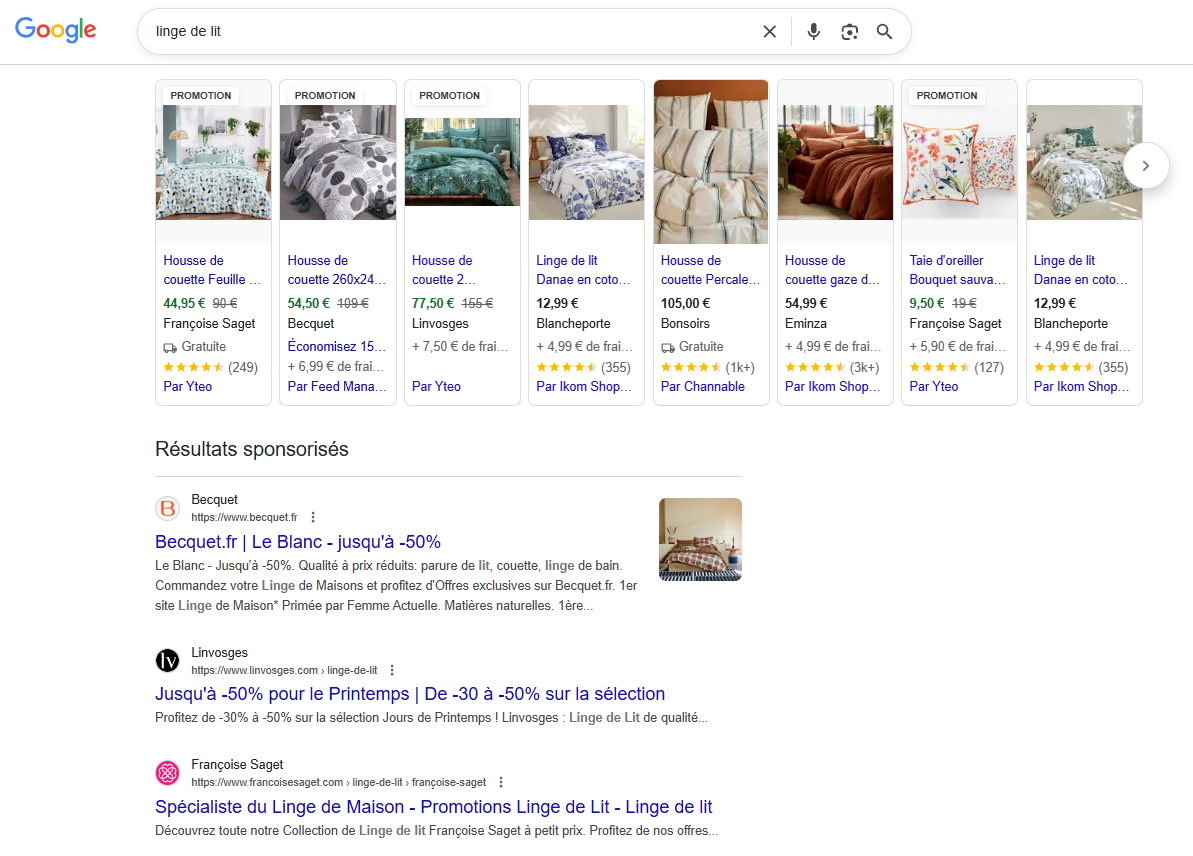Click the 54,99 € Eminza price
The image size is (1193, 856).
click(x=806, y=303)
